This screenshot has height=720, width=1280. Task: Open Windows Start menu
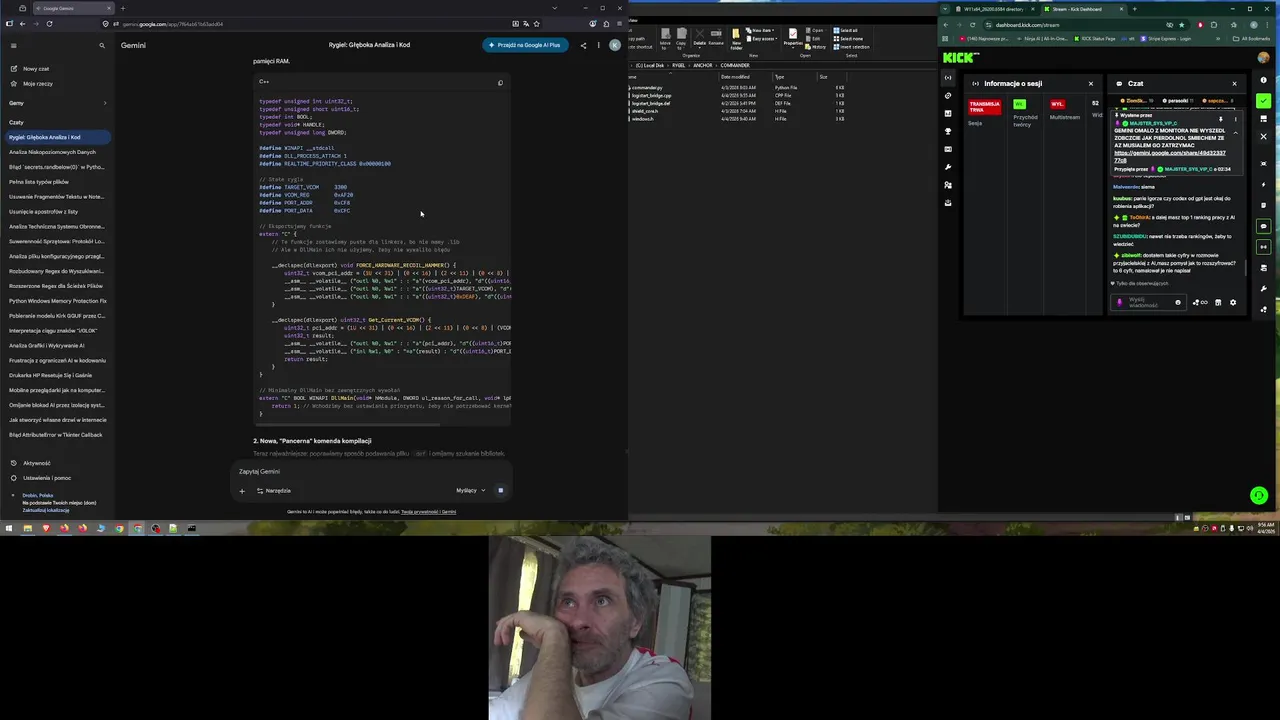[9, 528]
